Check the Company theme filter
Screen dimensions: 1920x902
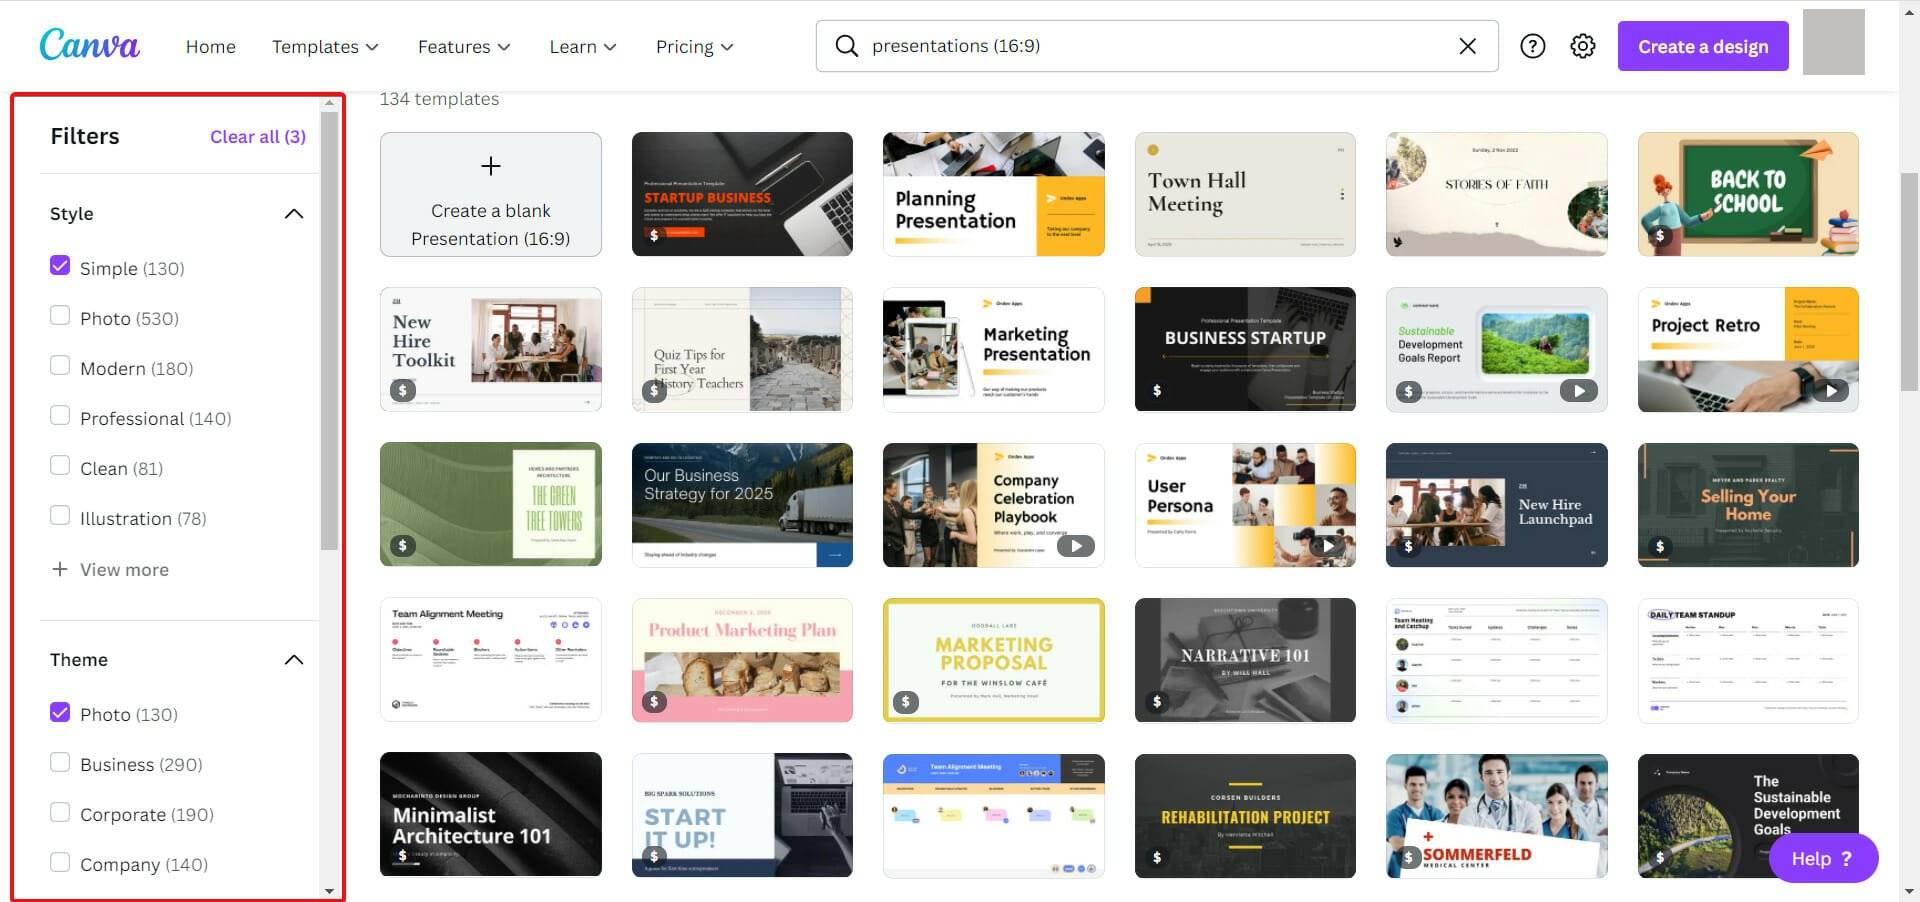60,862
